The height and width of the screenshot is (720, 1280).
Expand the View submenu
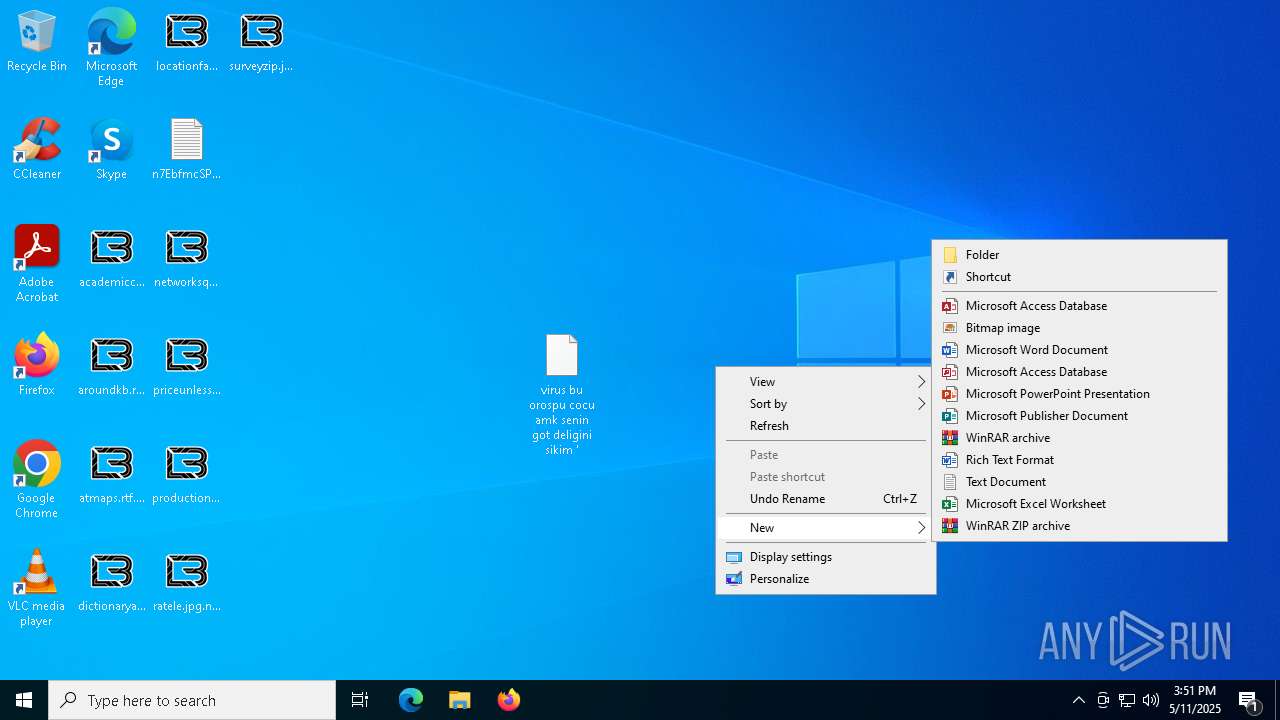(826, 382)
